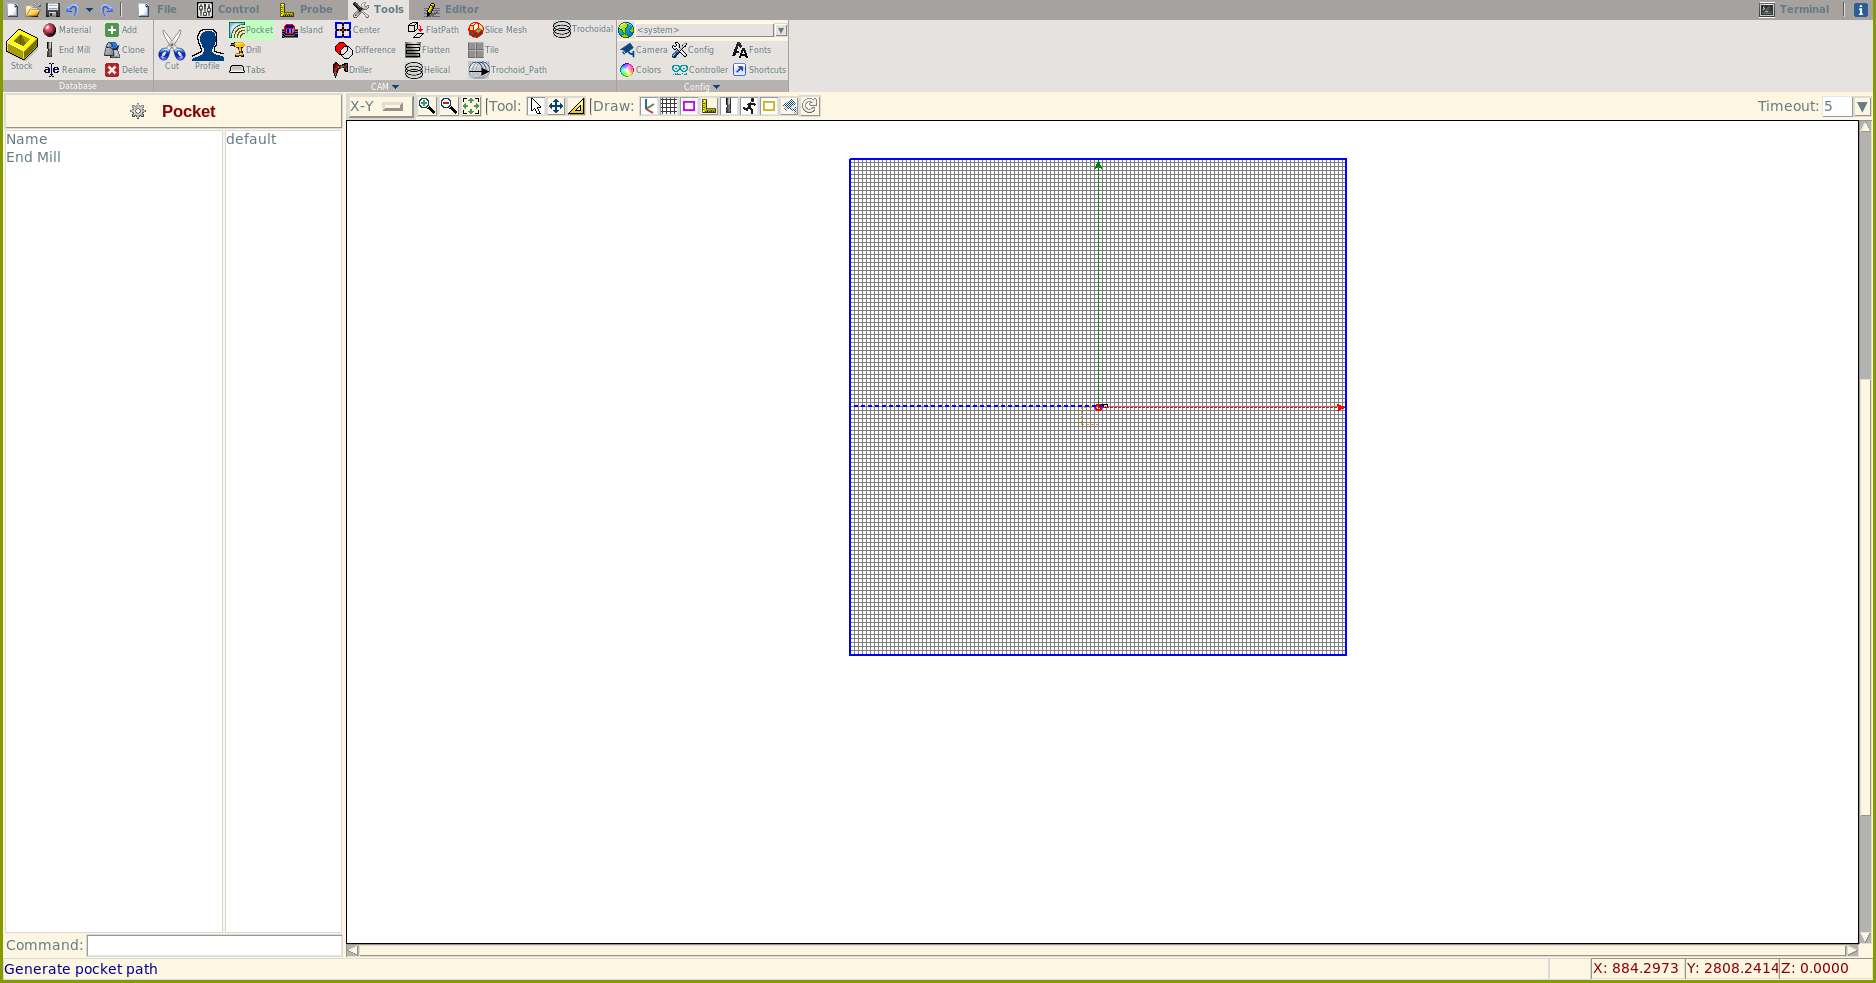
Task: Switch to the Tools tab
Action: (379, 10)
